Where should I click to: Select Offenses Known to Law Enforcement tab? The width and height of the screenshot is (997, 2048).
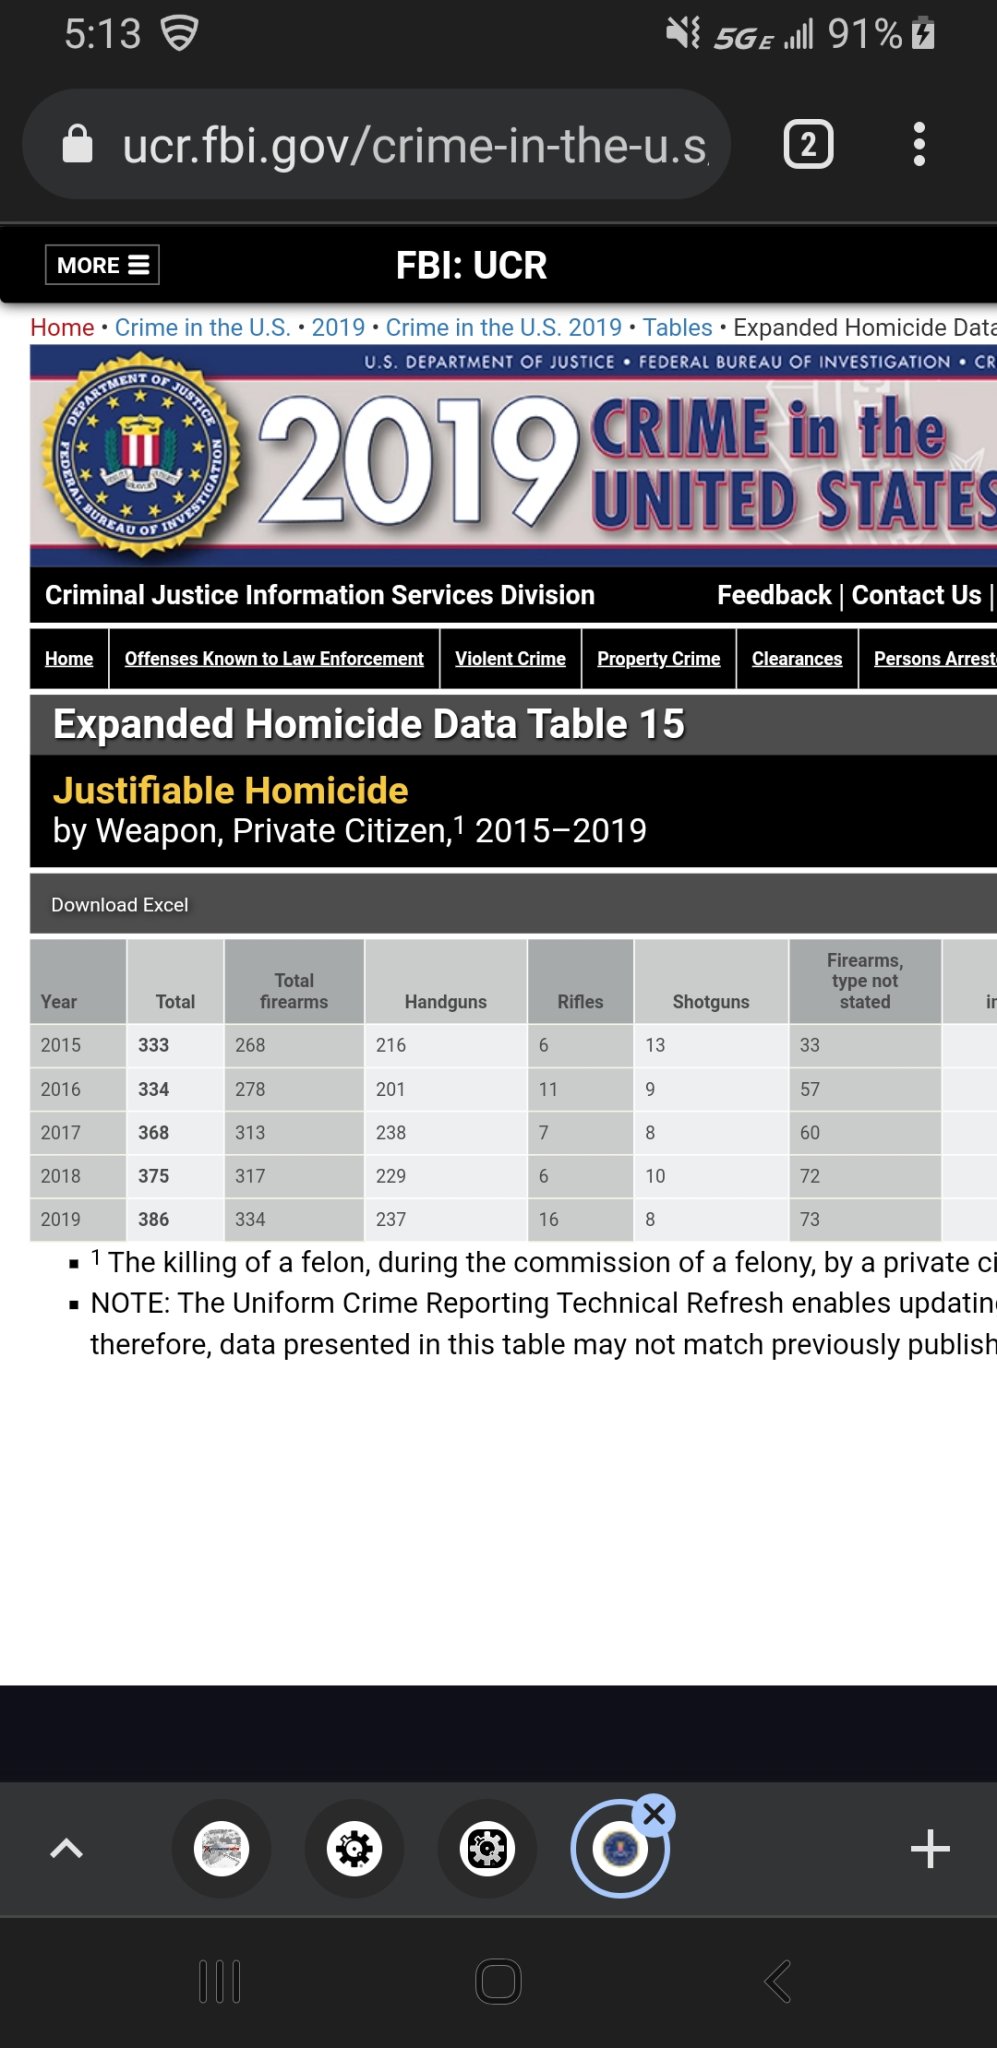(274, 659)
